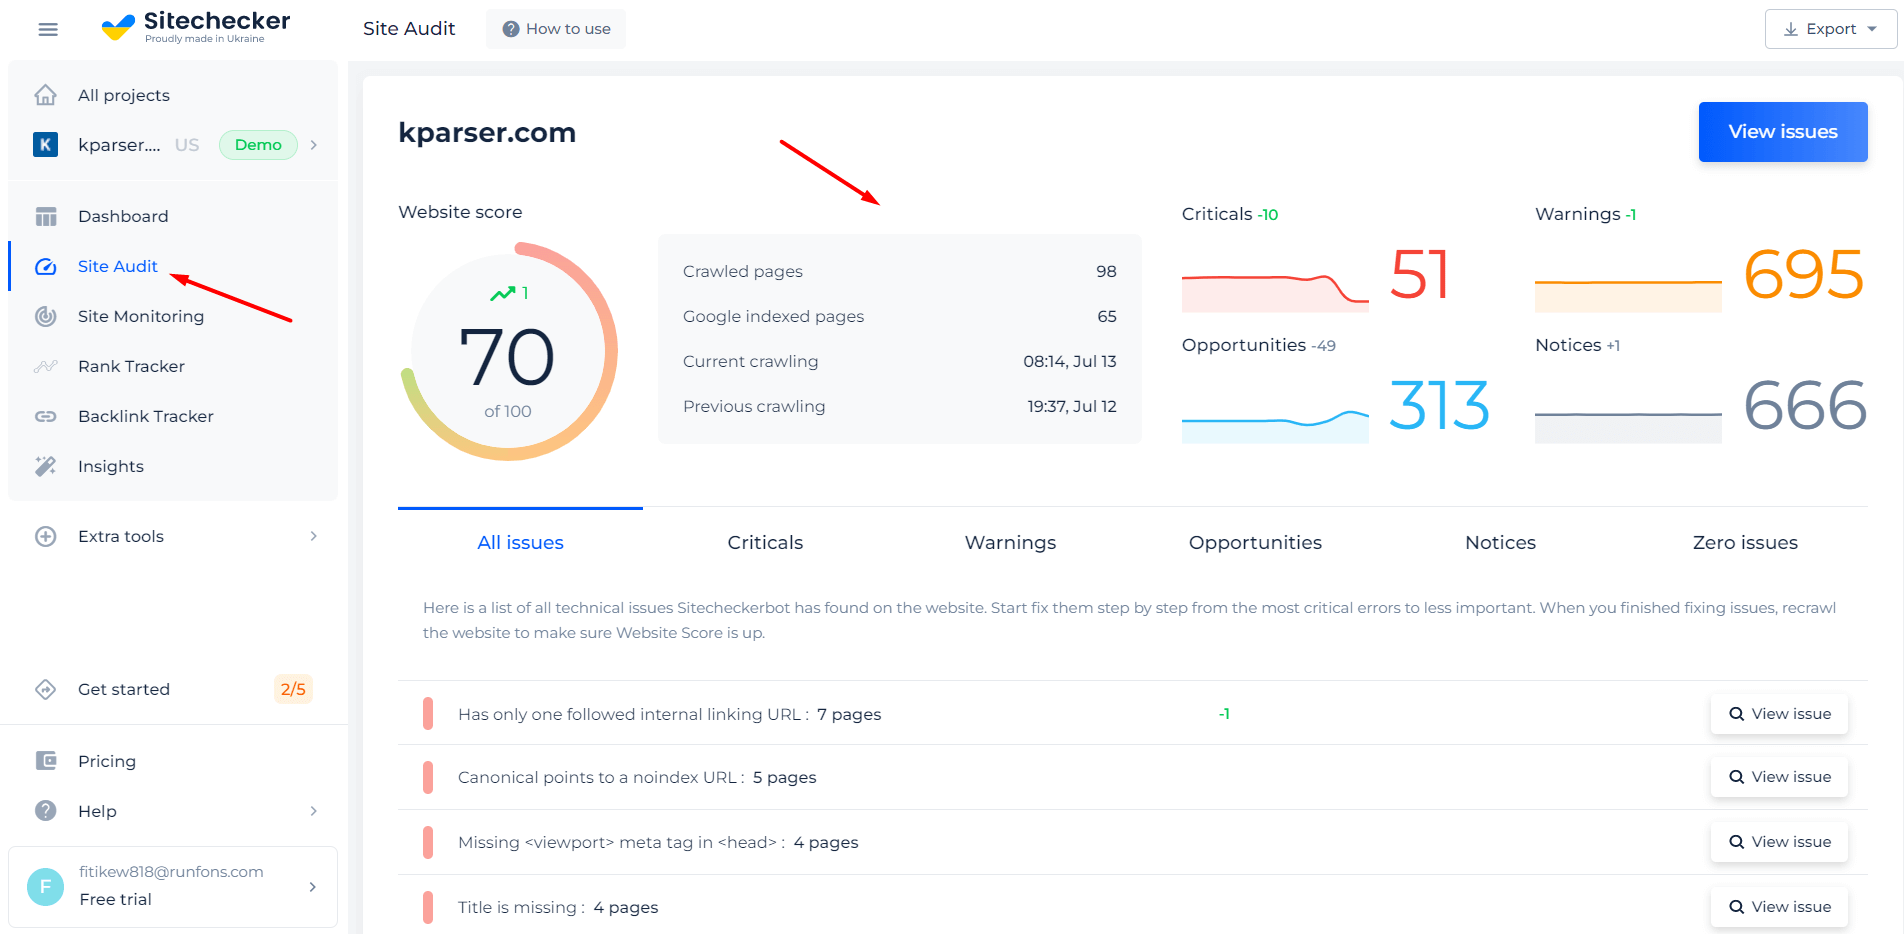Click the Backlink Tracker chain icon
Viewport: 1904px width, 934px height.
[46, 416]
